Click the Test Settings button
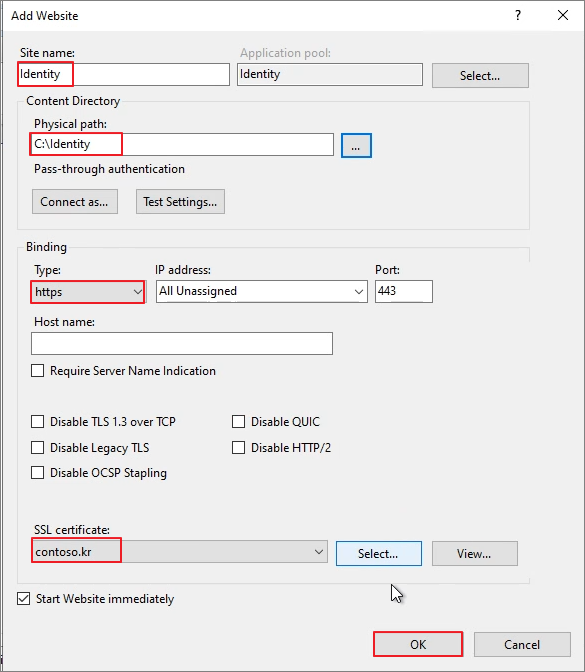The image size is (585, 672). point(180,201)
